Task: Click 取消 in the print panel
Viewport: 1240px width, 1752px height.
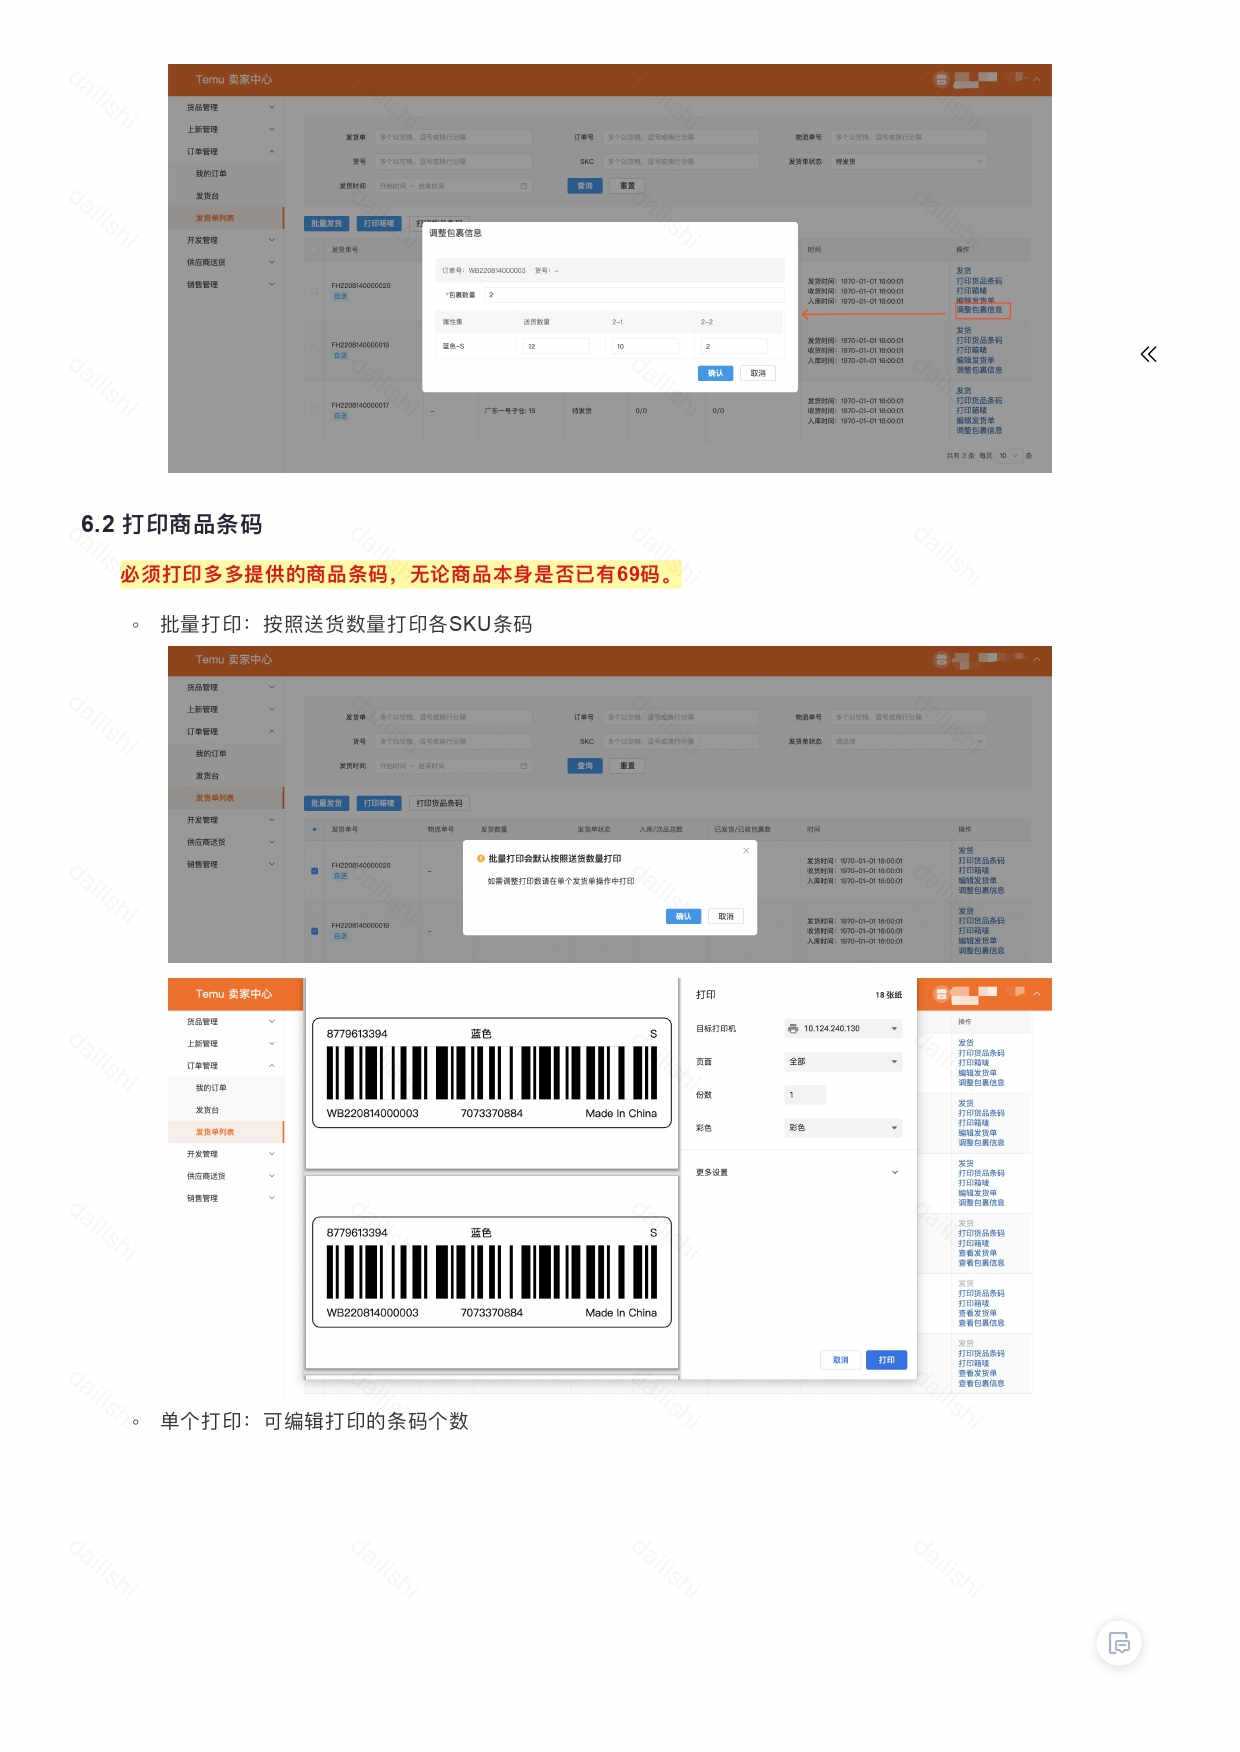Action: pyautogui.click(x=840, y=1360)
